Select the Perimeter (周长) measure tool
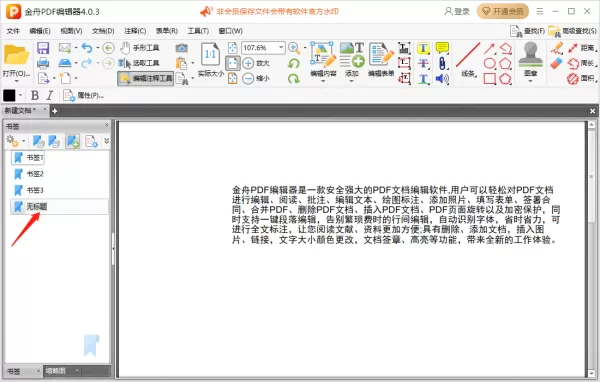Viewport: 600px width, 382px height. (582, 63)
